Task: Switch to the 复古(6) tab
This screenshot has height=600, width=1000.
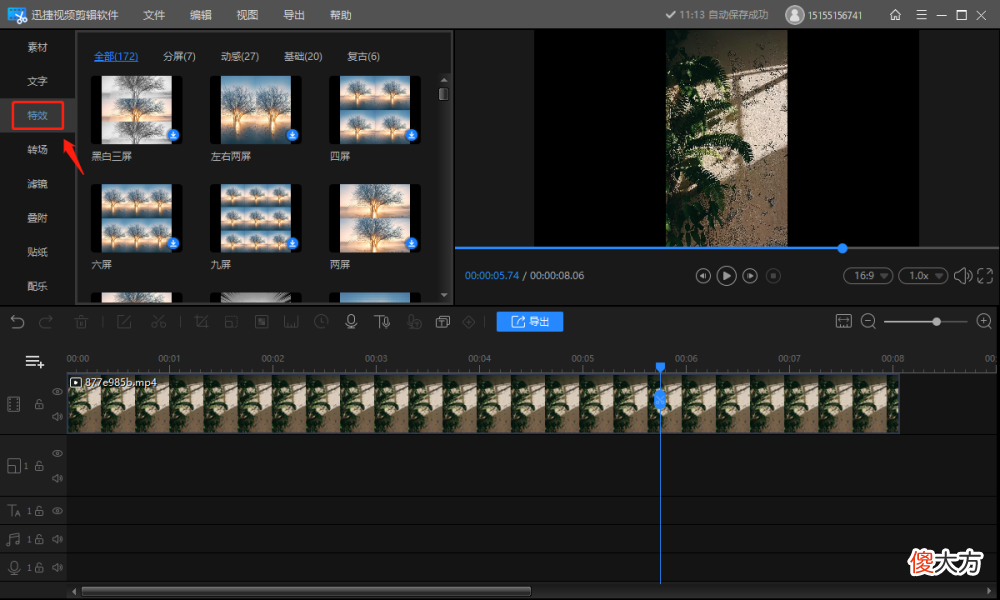Action: tap(363, 56)
